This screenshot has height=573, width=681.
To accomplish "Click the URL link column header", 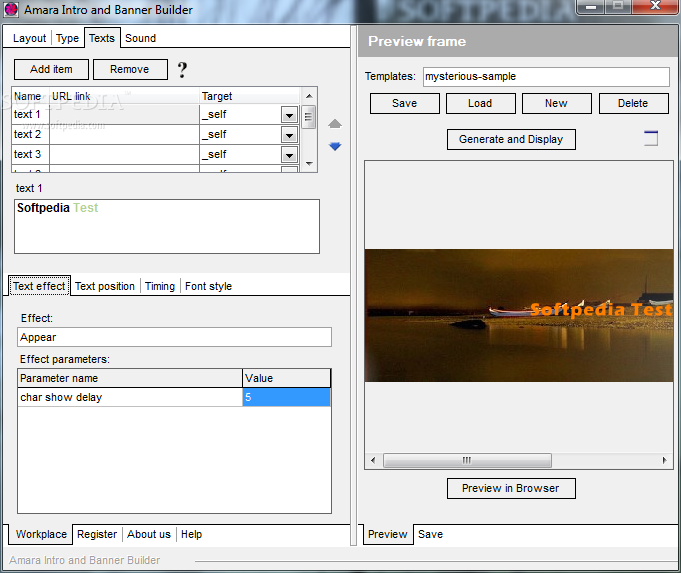I will (124, 96).
